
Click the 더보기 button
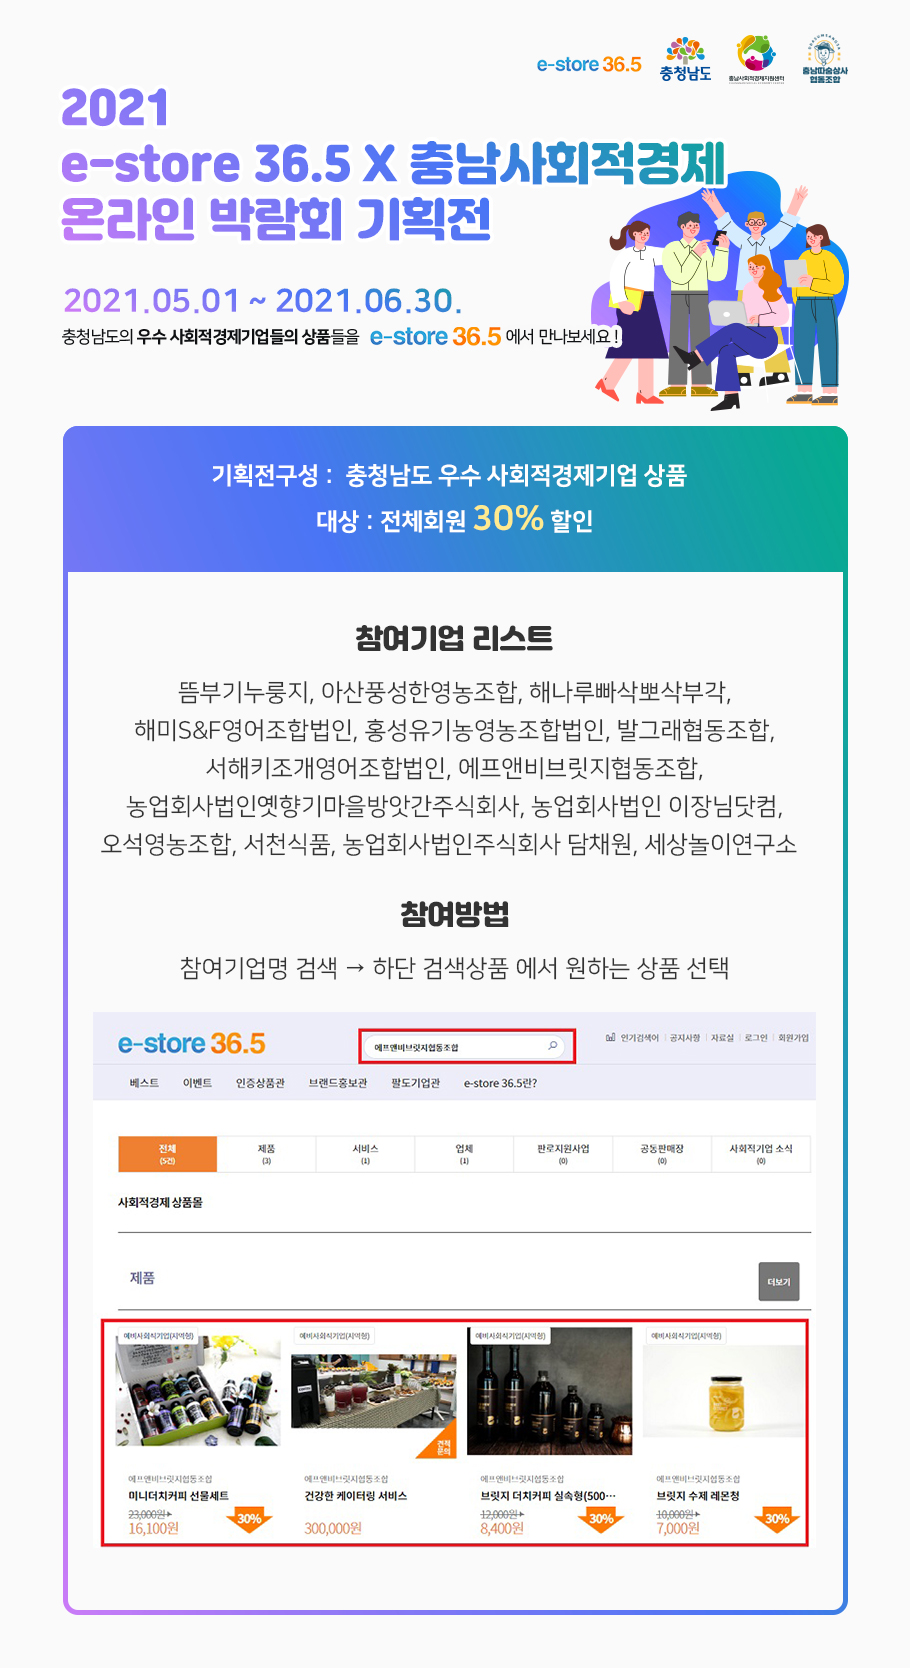pyautogui.click(x=779, y=1282)
